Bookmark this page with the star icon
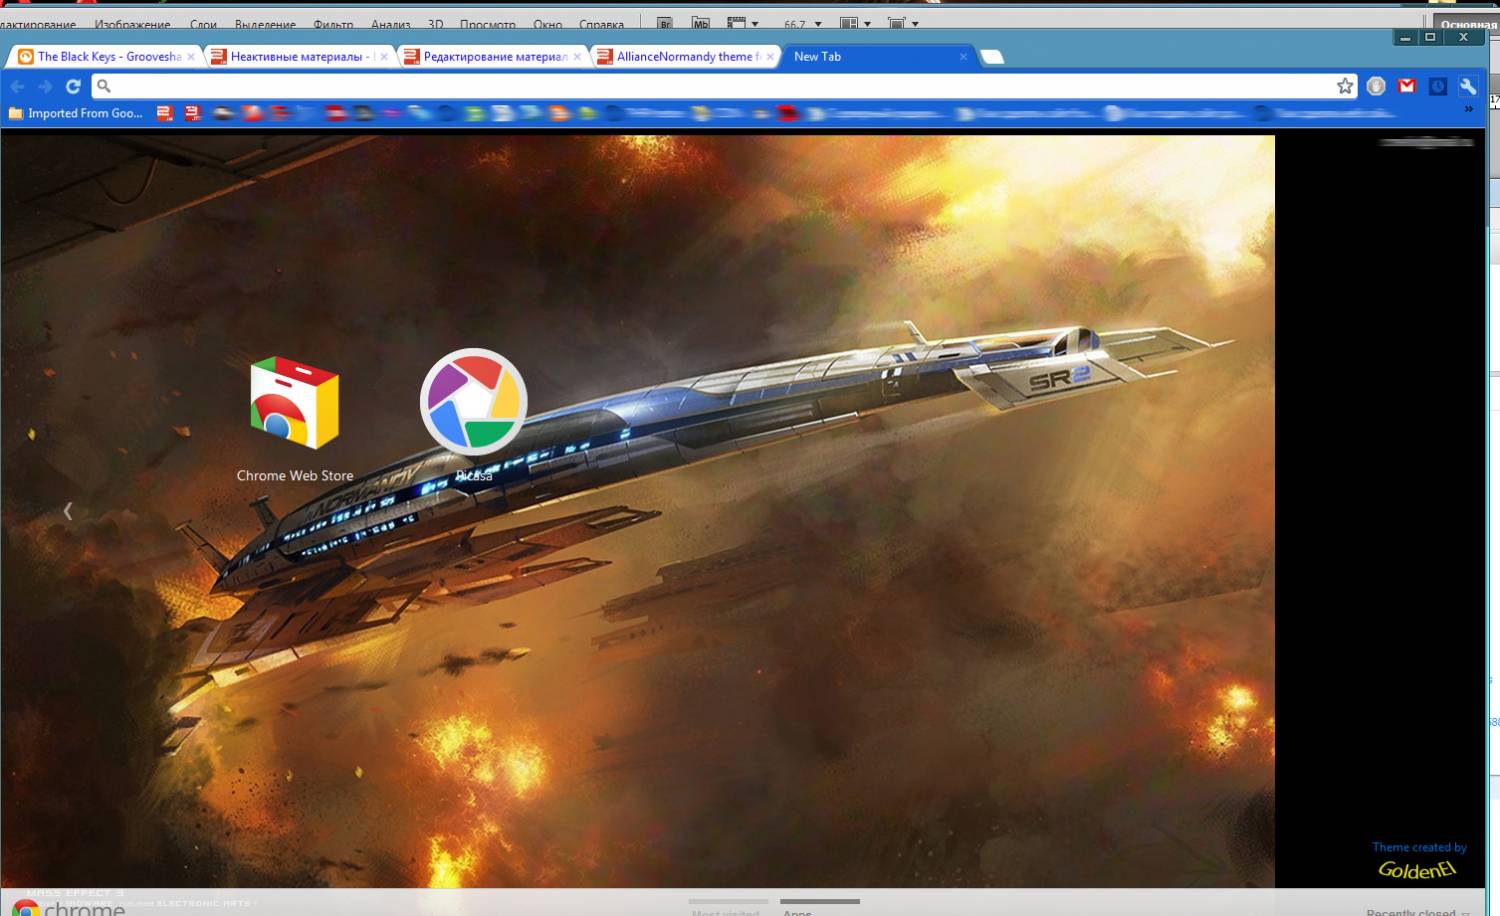This screenshot has height=916, width=1500. [x=1345, y=86]
